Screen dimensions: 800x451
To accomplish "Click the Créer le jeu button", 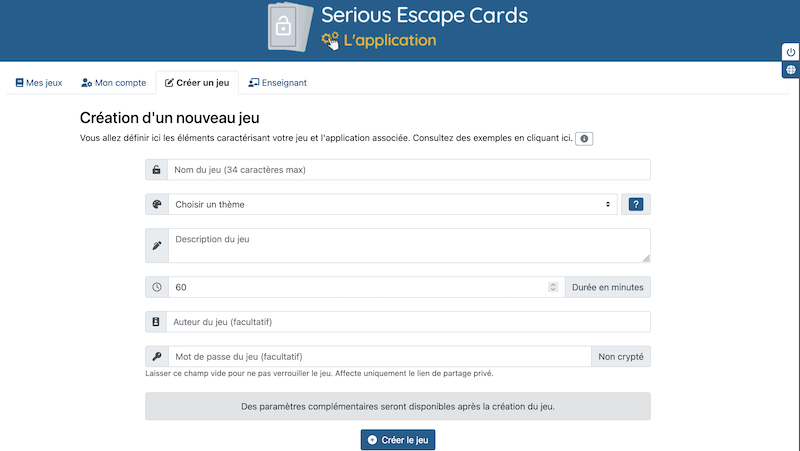I will coord(398,440).
